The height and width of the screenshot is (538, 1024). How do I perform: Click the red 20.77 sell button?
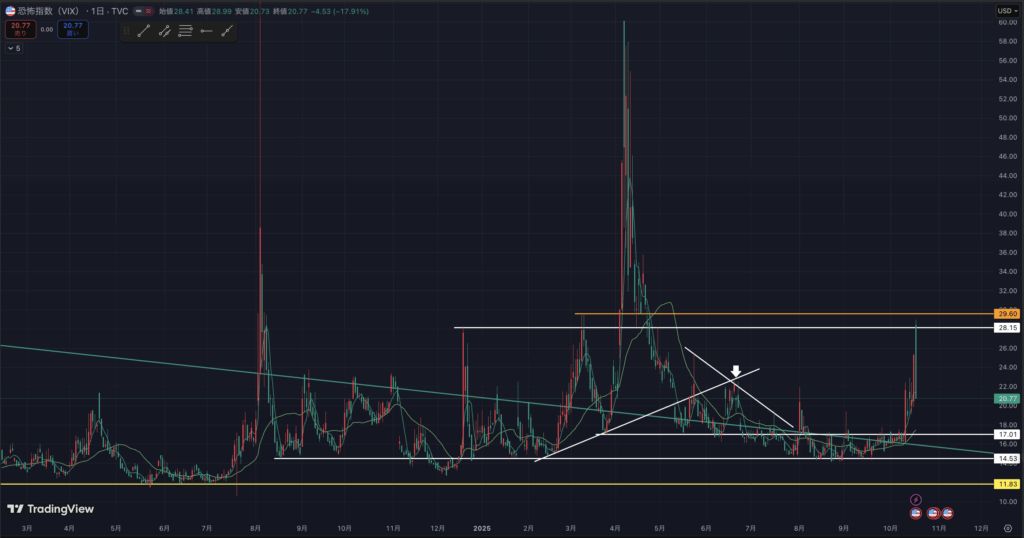[x=19, y=30]
